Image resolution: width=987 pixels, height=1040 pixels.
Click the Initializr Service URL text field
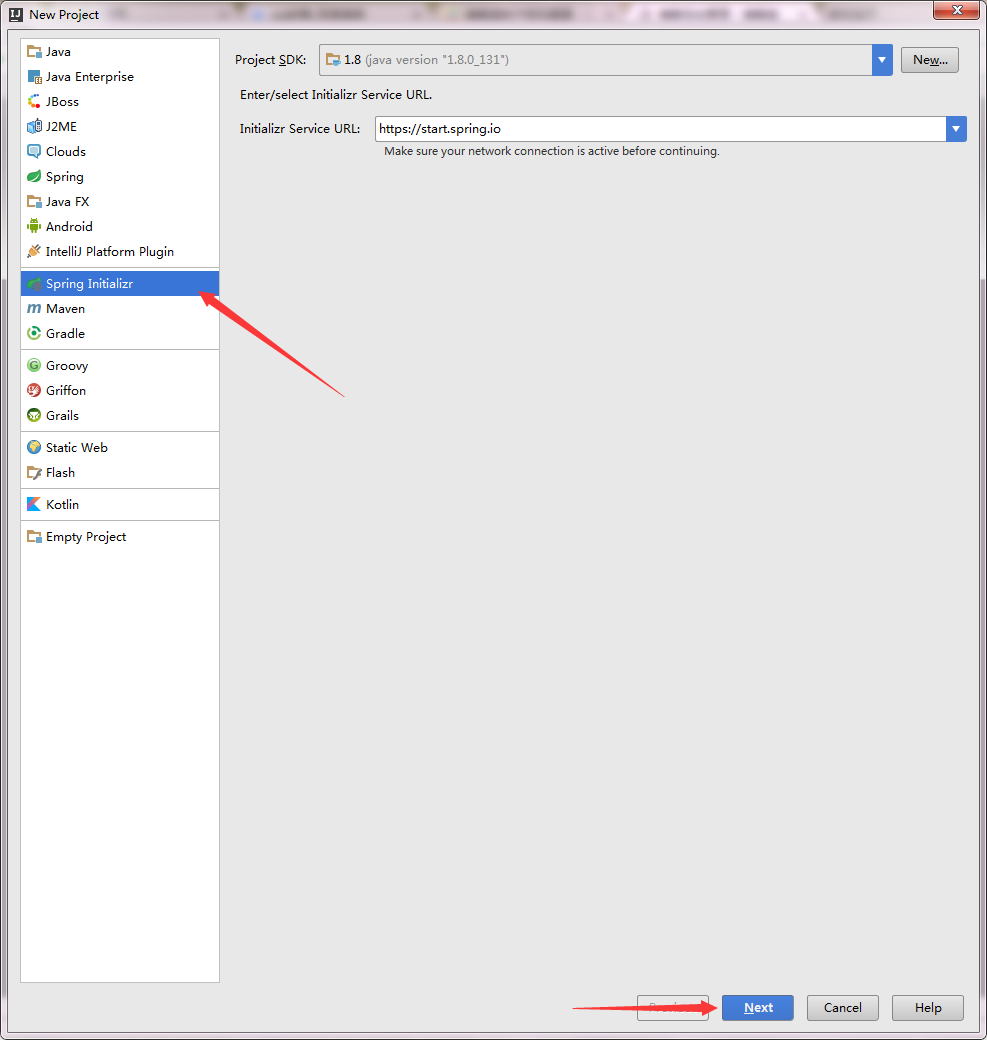[x=661, y=129]
